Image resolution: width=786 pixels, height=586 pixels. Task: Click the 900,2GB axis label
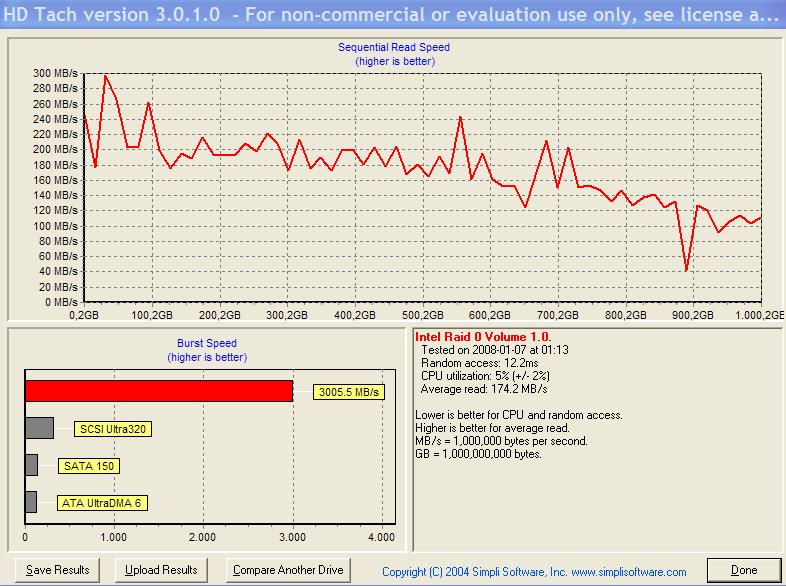[x=693, y=315]
